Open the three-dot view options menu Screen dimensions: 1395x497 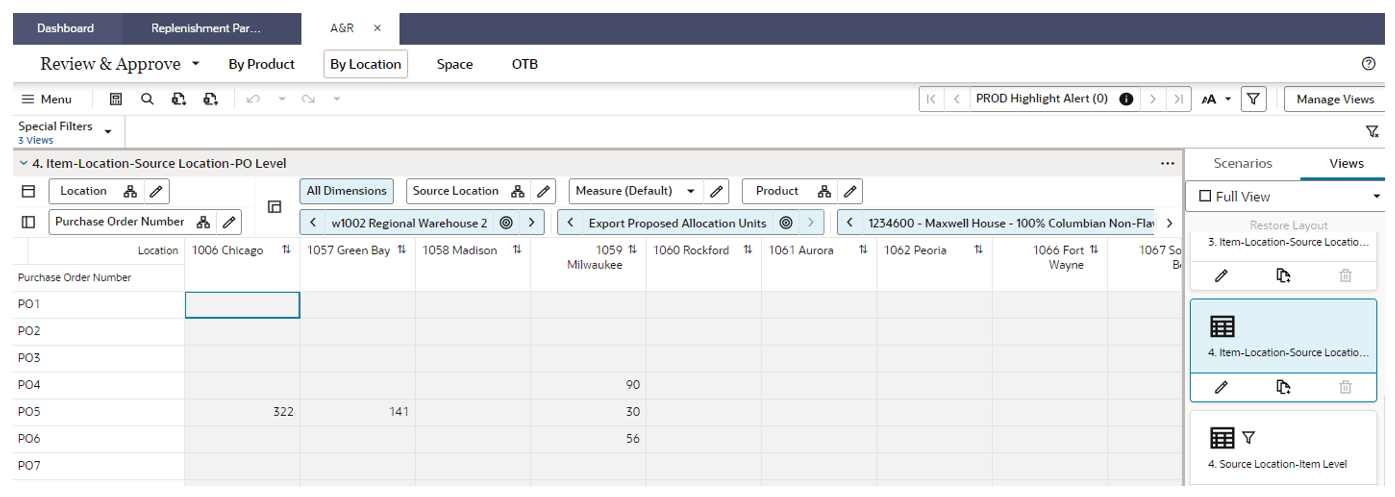coord(1167,163)
